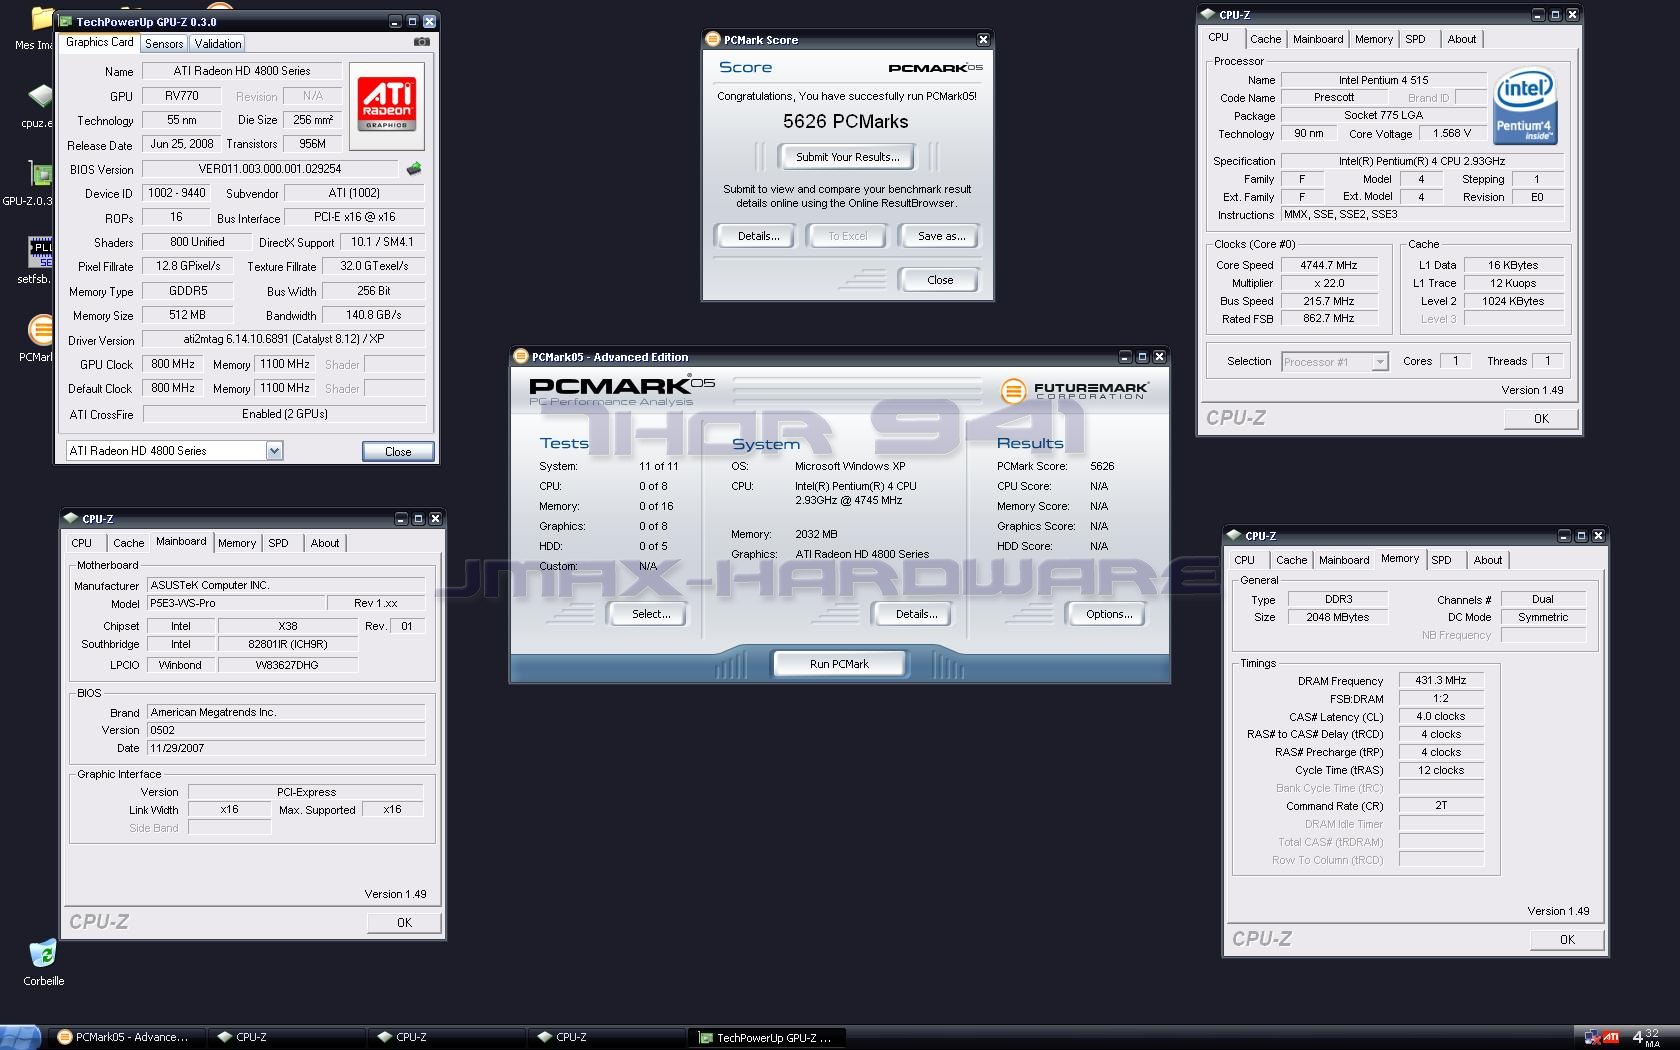Click the ATI tray icon in taskbar
Viewport: 1680px width, 1050px height.
click(1611, 1038)
